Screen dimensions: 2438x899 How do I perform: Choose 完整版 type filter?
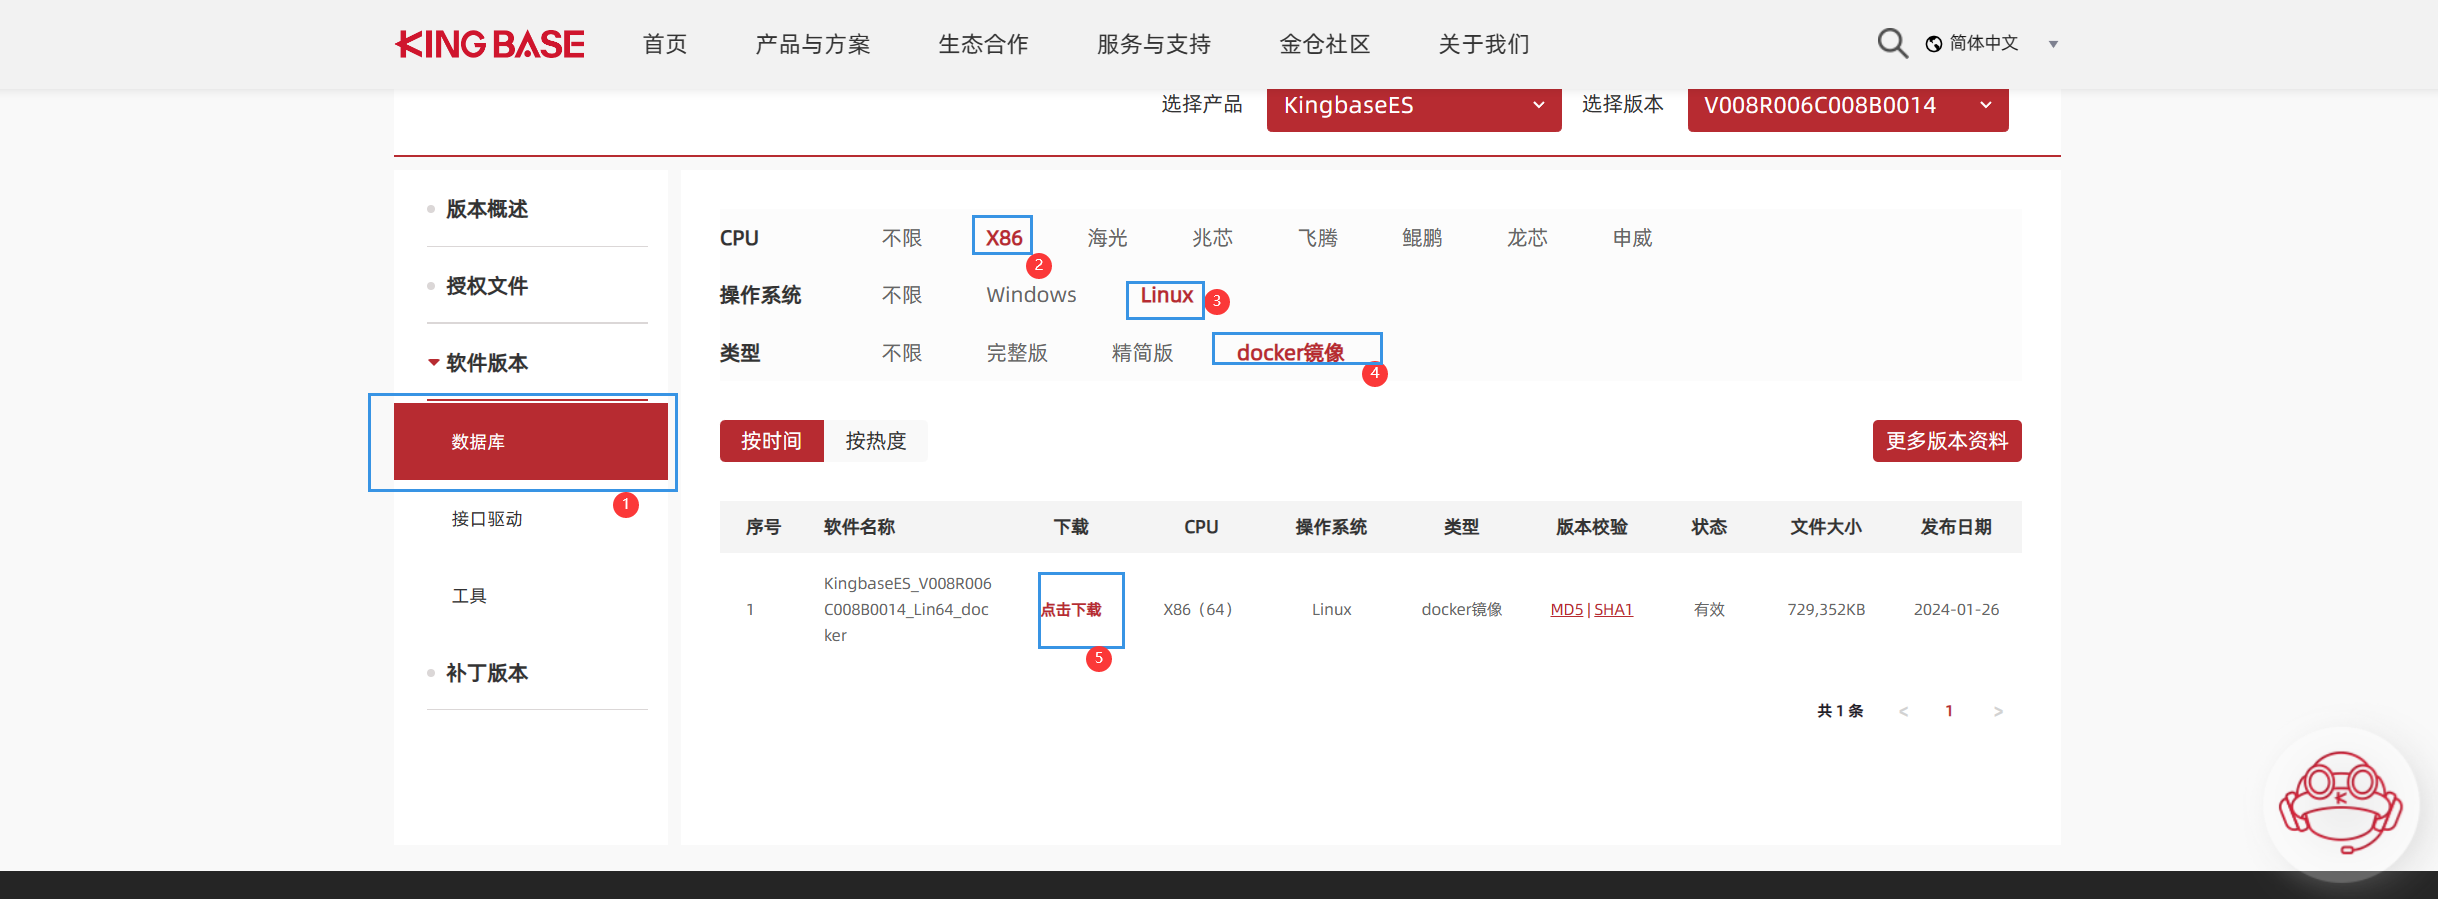pyautogui.click(x=1017, y=353)
